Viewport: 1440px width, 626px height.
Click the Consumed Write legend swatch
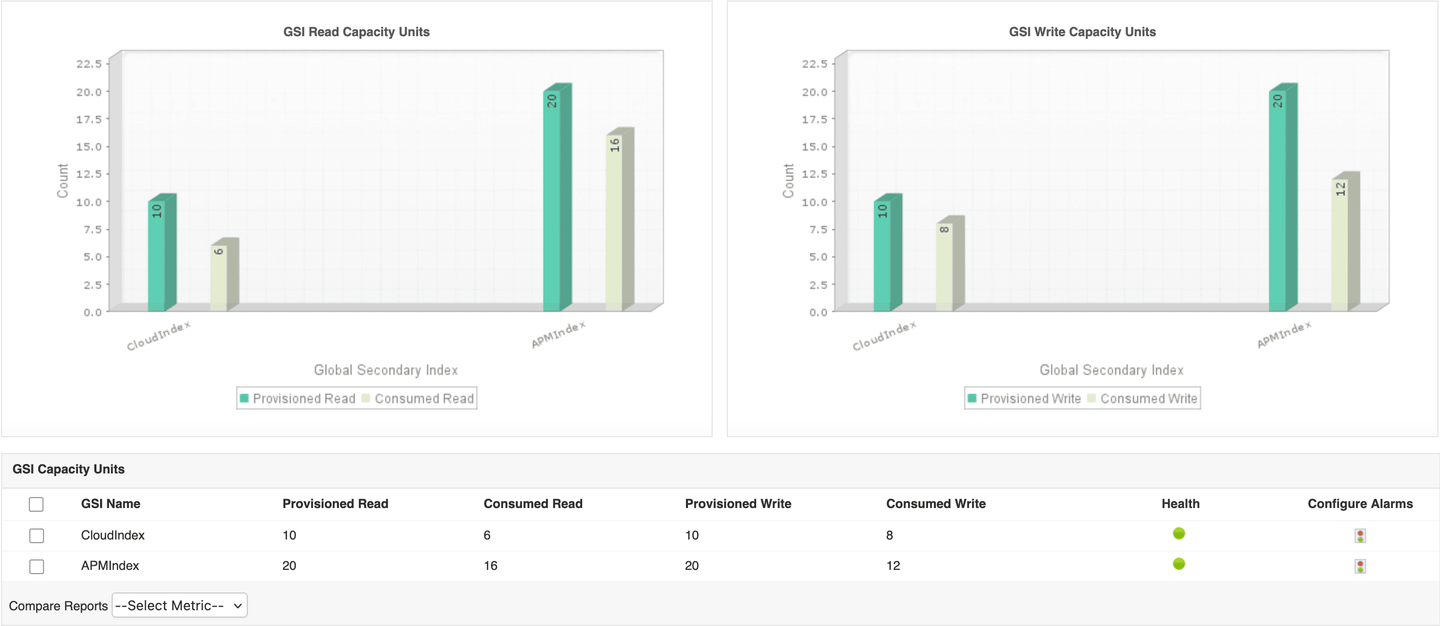[x=1092, y=399]
